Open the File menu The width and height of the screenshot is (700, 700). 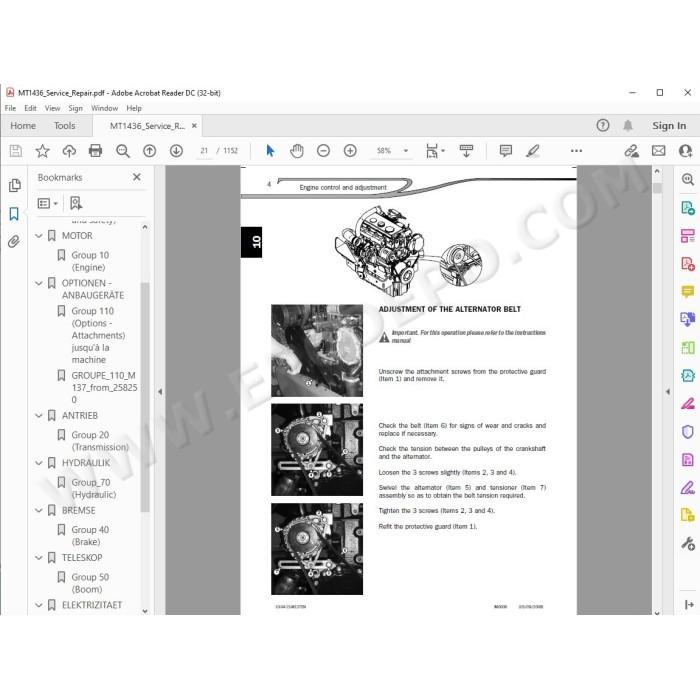coord(10,108)
